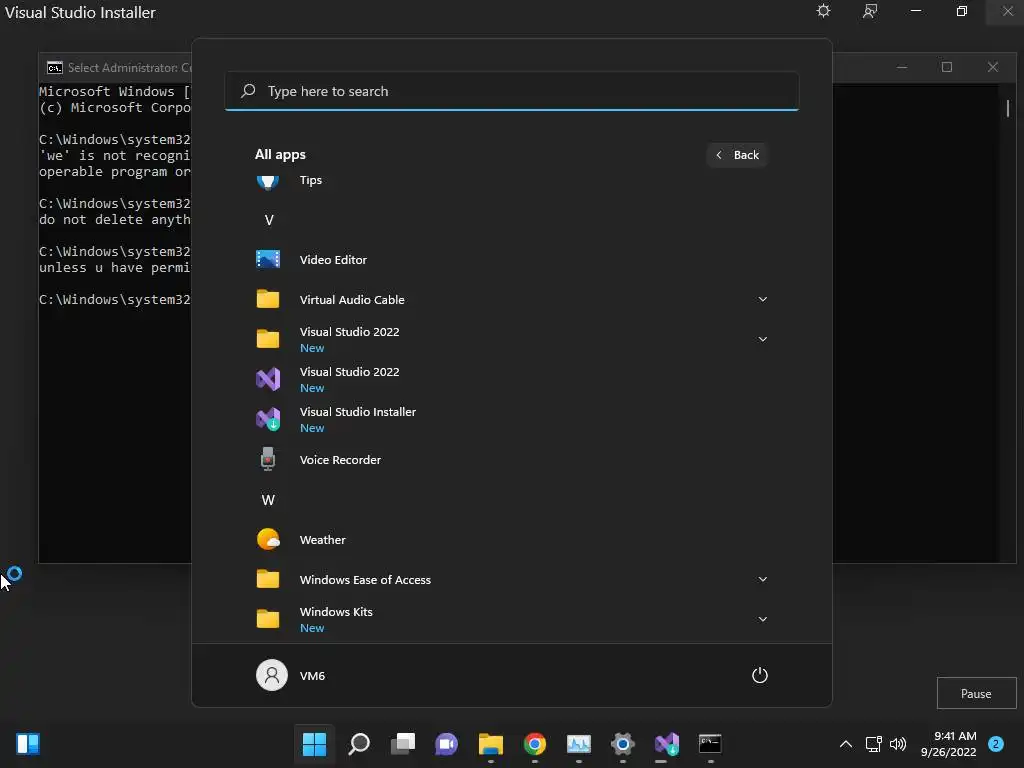Switch to Visual Studio Installer taskbar icon
This screenshot has height=768, width=1024.
point(667,744)
